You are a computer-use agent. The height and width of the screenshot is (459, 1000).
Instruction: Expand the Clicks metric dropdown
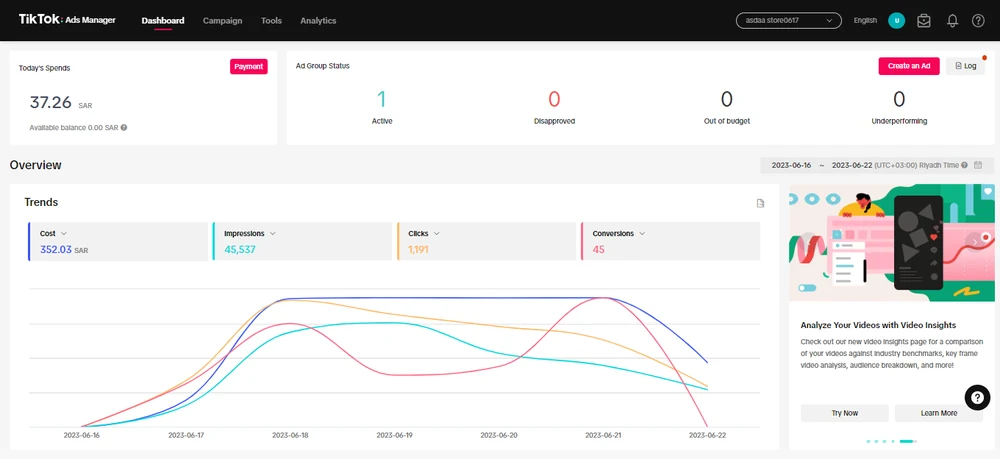coord(437,234)
